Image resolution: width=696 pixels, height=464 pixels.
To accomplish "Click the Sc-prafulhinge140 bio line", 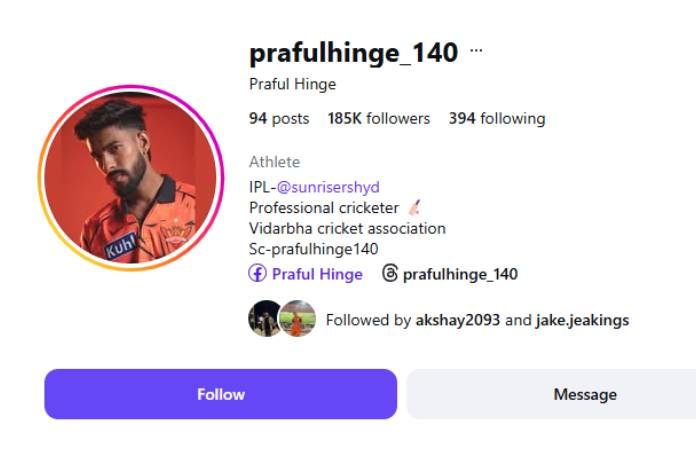I will [313, 249].
